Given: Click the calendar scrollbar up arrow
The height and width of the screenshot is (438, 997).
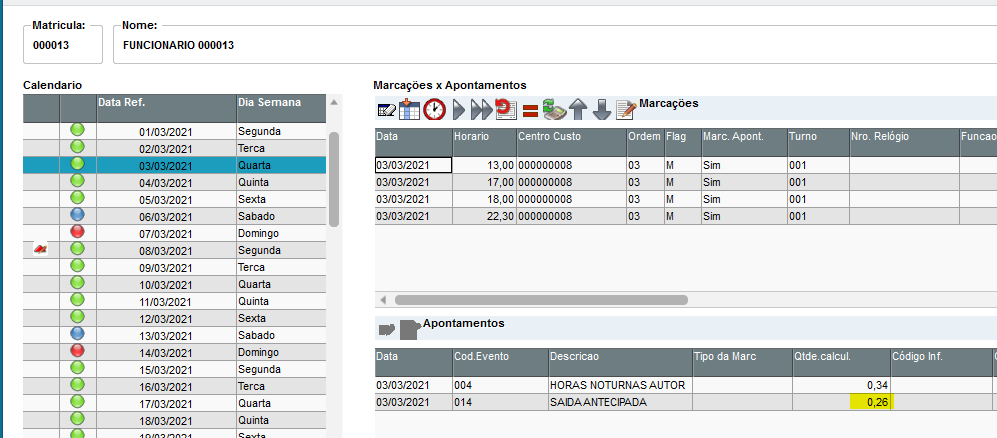Looking at the screenshot, I should (334, 102).
